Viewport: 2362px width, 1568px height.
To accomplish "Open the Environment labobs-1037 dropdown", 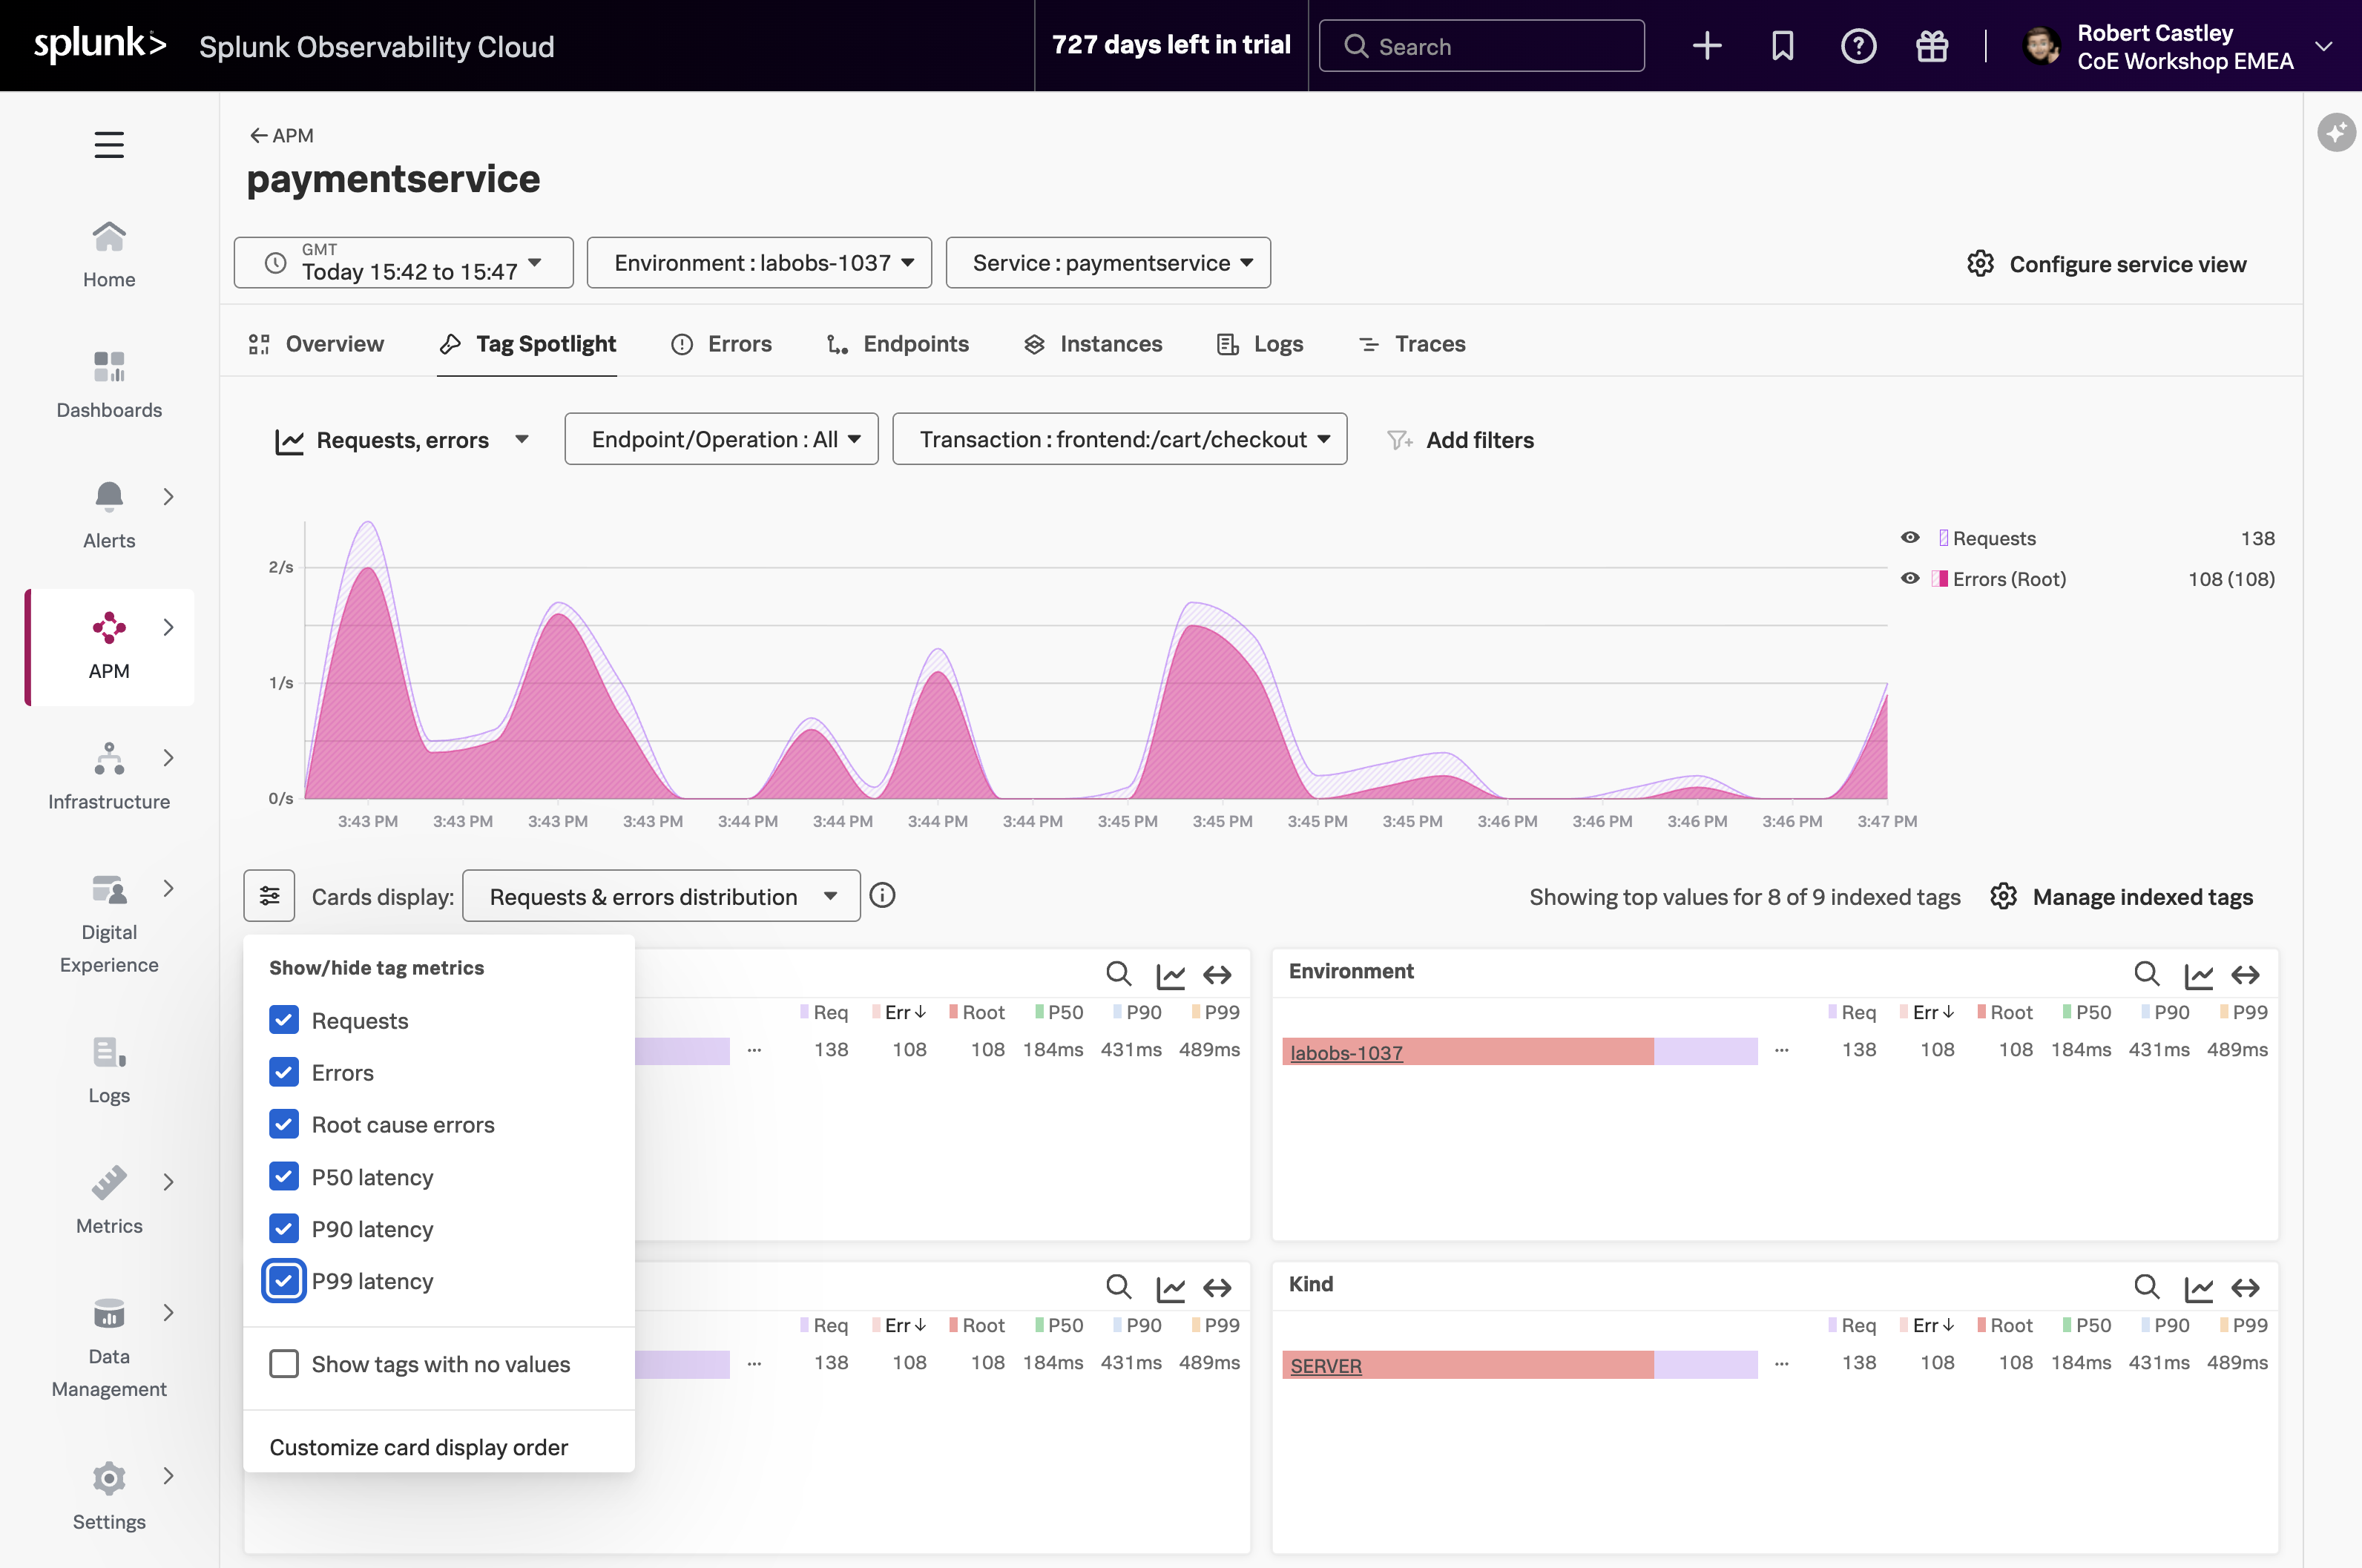I will coord(760,263).
